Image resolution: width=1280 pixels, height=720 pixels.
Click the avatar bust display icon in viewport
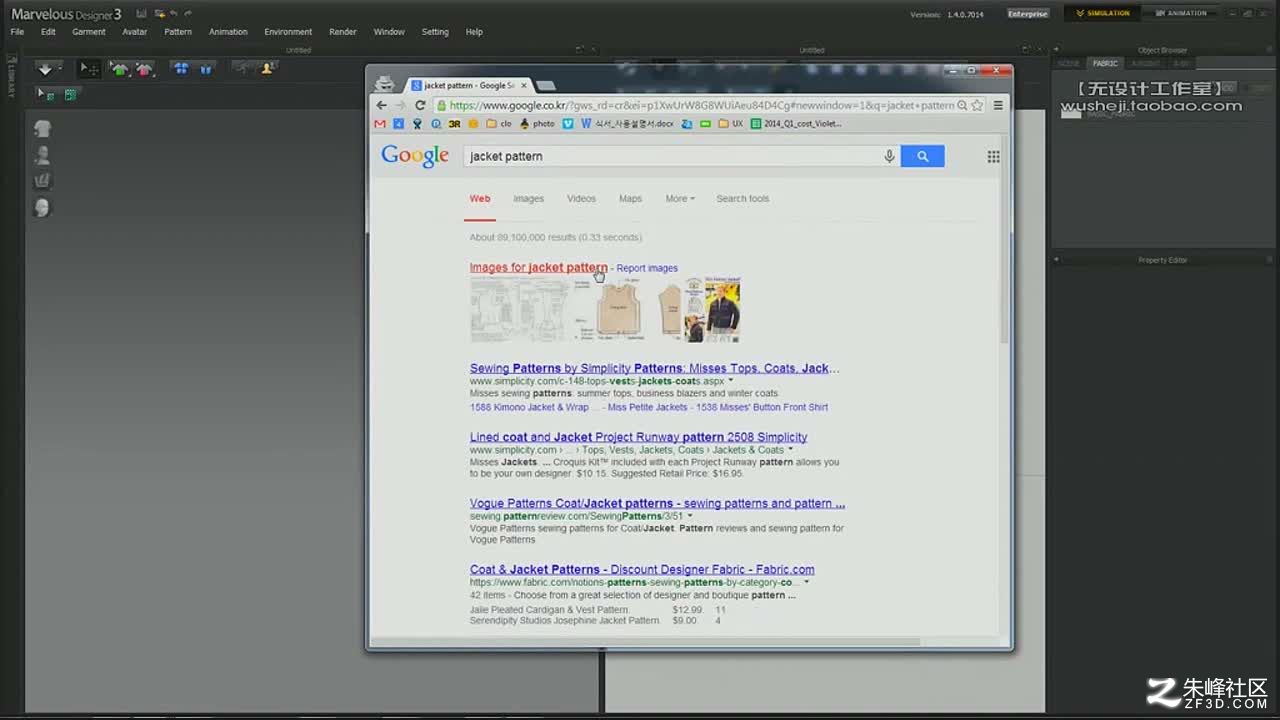pos(43,155)
